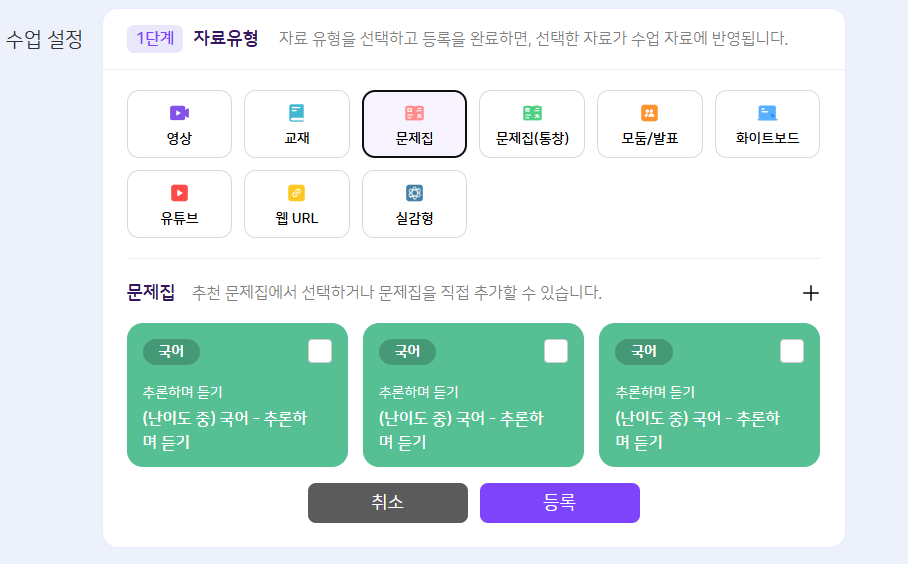Add a workbook with the plus icon
Screen dimensions: 908x564
pos(811,293)
